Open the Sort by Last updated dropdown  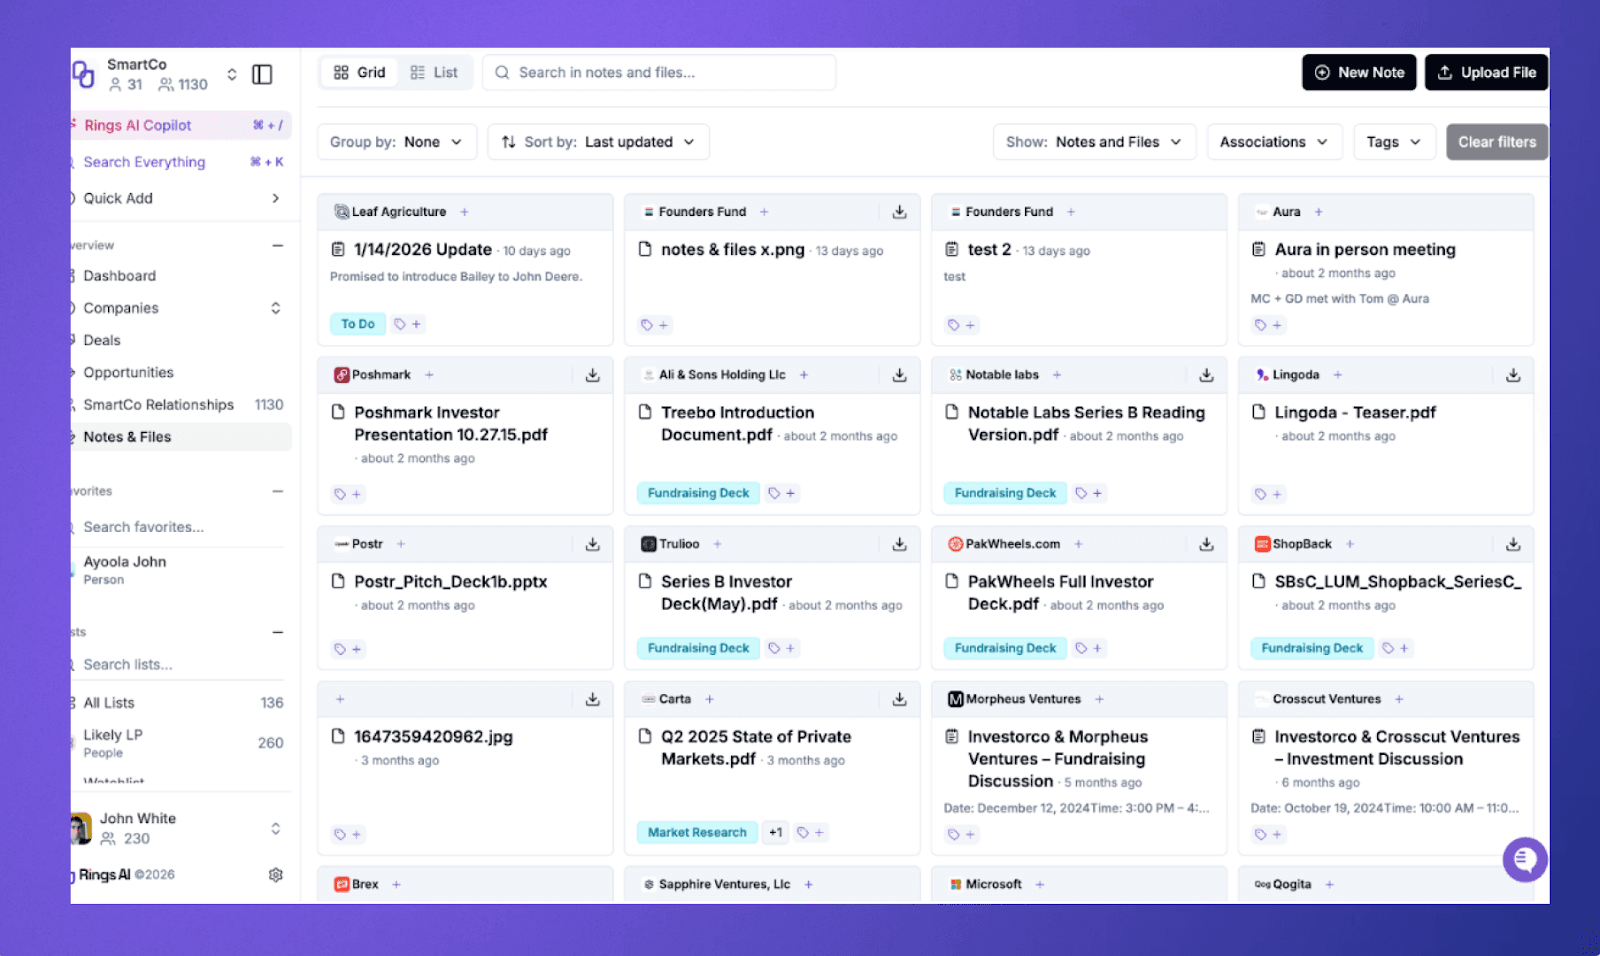pos(598,142)
